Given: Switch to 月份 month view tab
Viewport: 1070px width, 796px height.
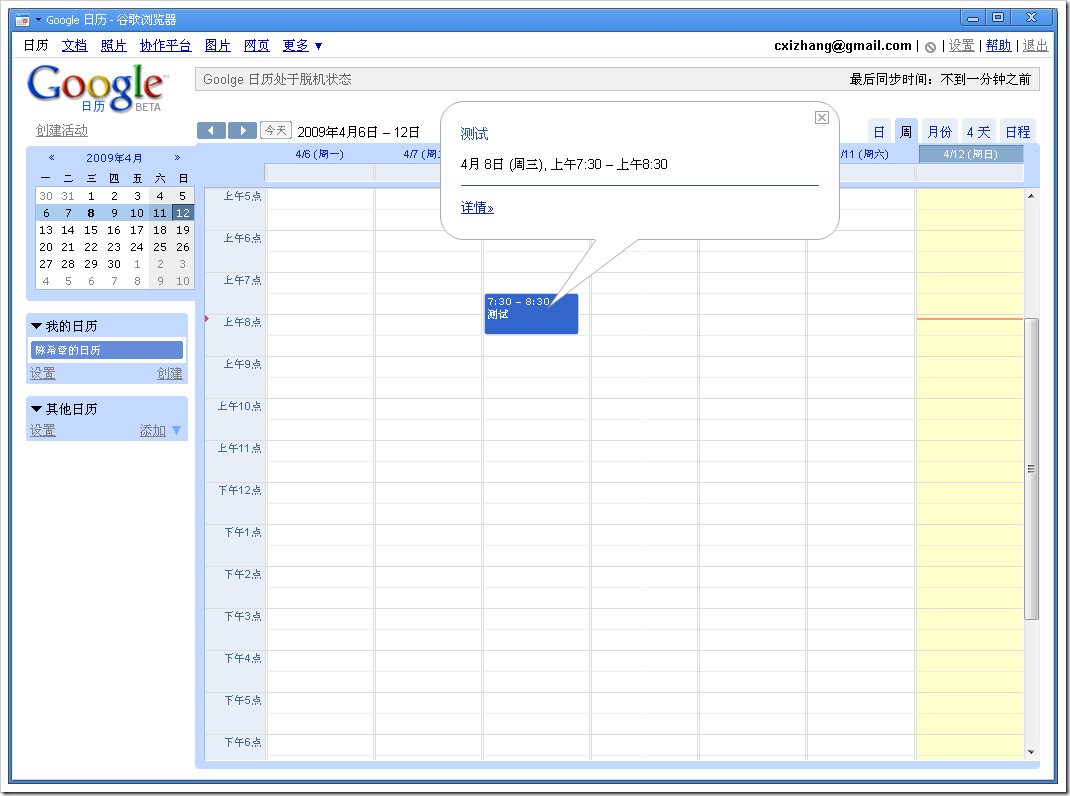Looking at the screenshot, I should tap(940, 132).
